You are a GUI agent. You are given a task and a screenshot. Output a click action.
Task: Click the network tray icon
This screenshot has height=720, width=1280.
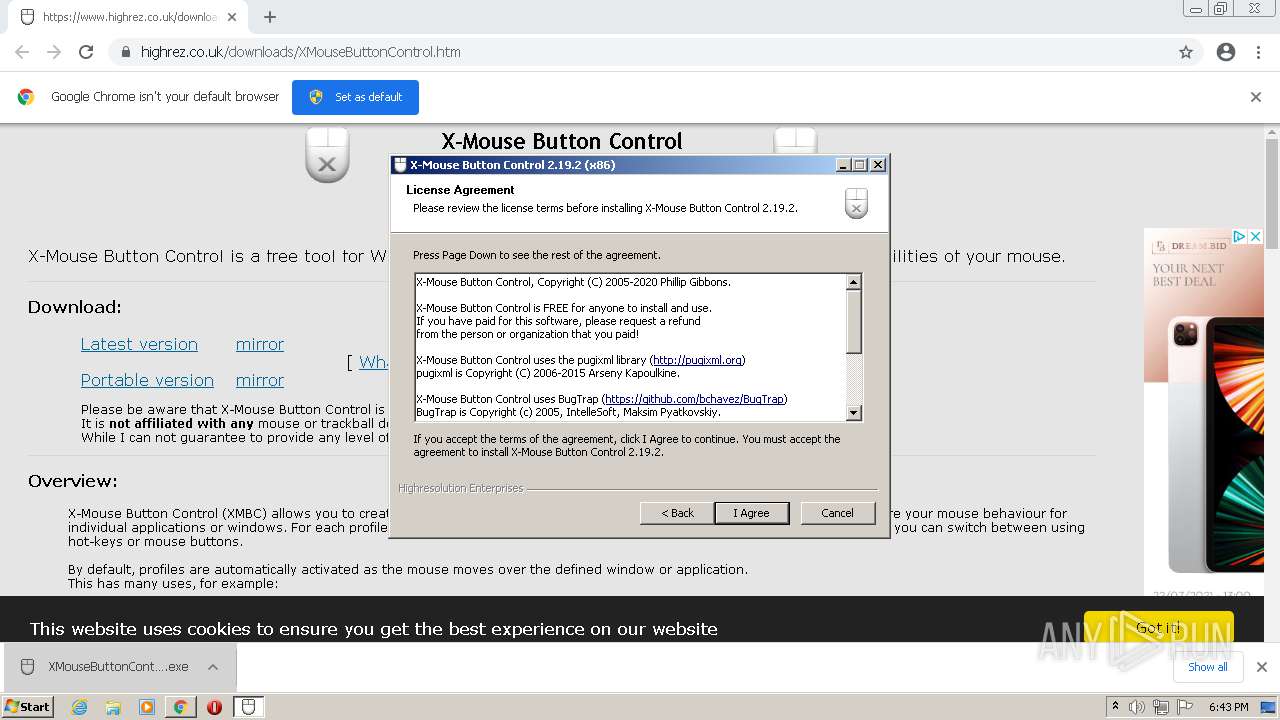[1161, 707]
